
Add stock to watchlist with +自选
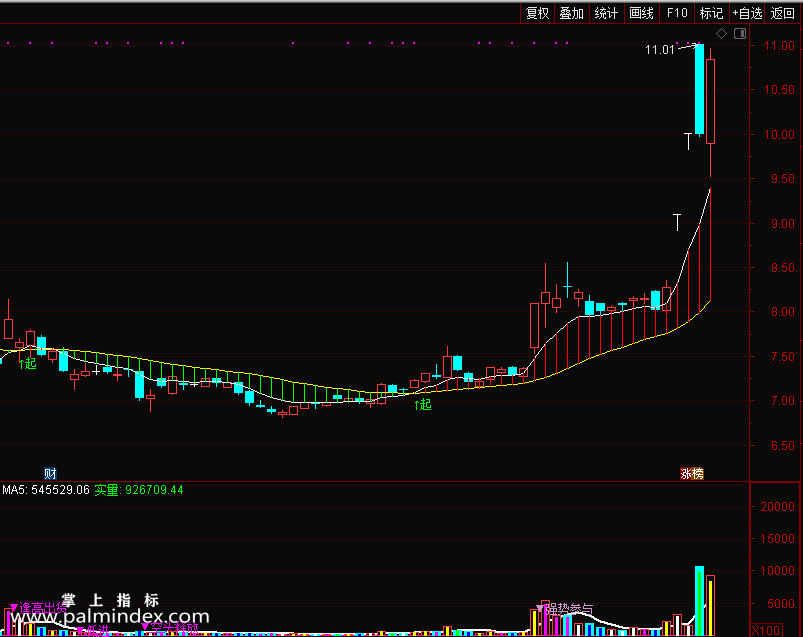tap(747, 13)
